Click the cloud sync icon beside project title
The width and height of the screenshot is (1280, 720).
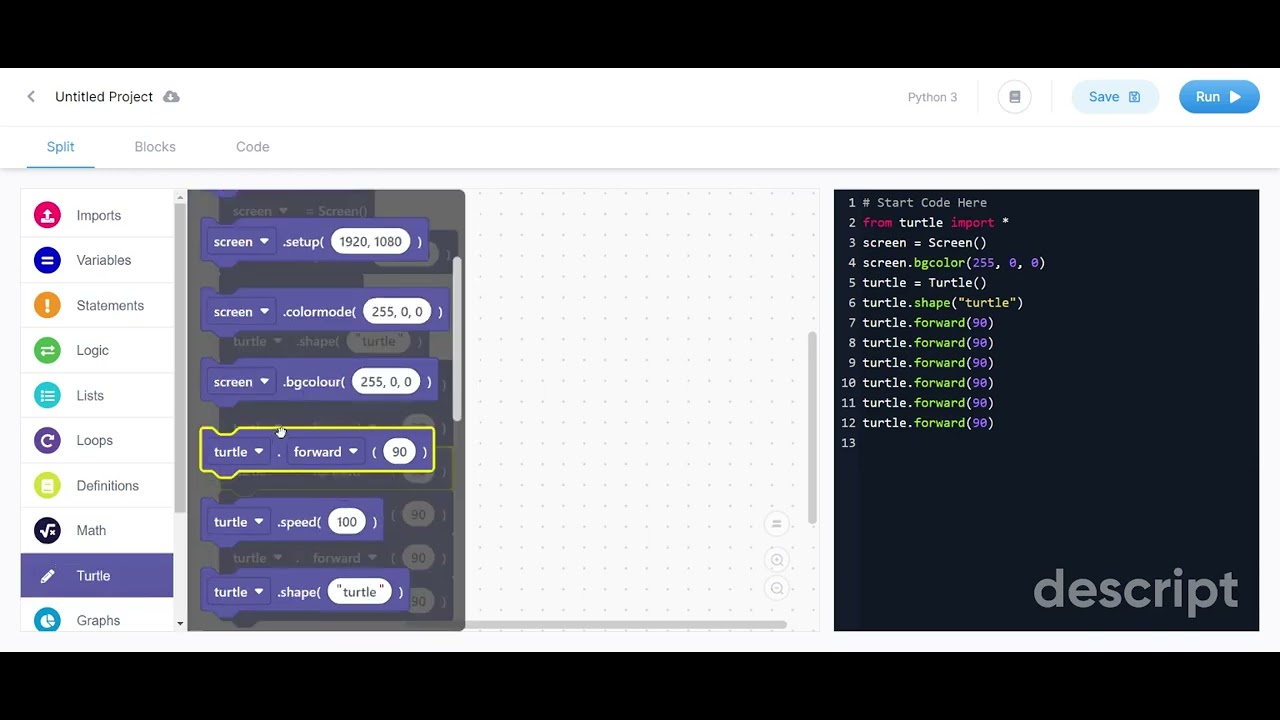click(171, 97)
